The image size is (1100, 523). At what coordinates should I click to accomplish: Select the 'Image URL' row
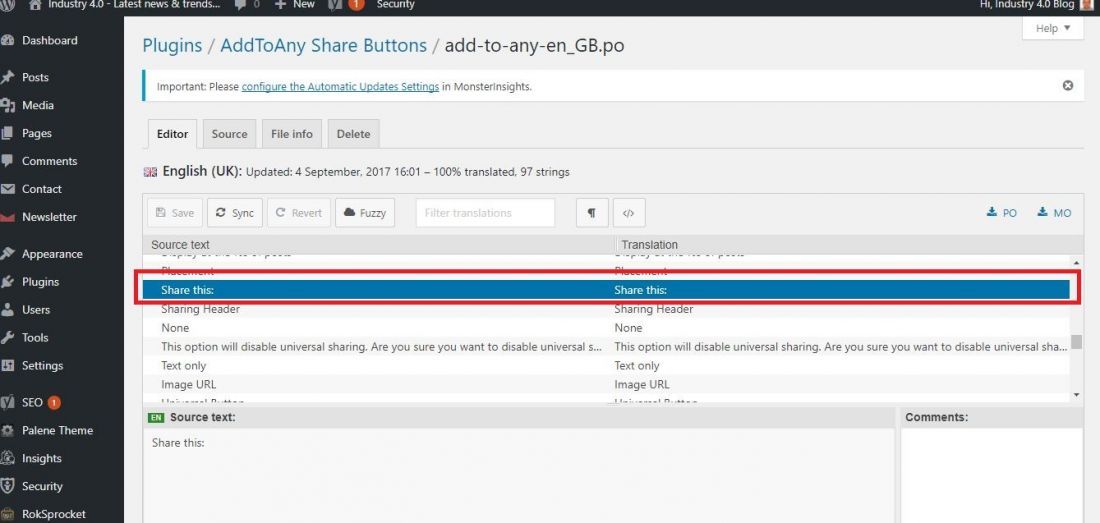pos(606,385)
